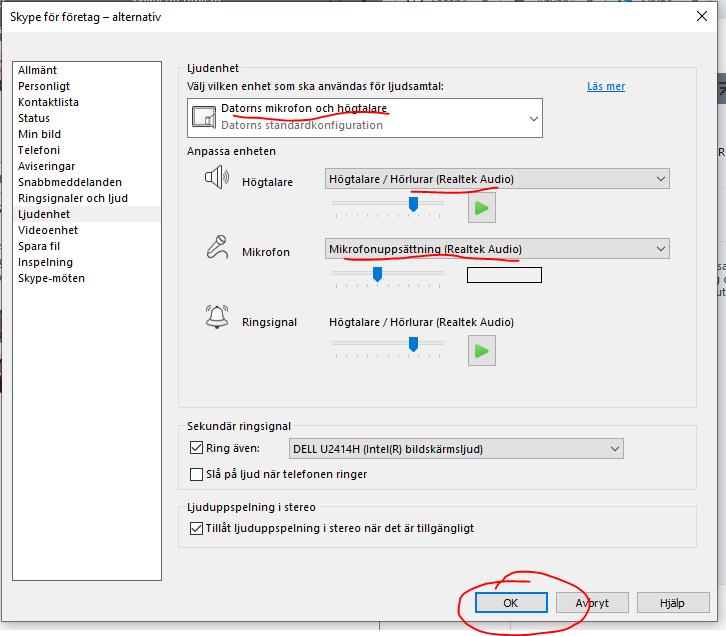
Task: Untick 'Tillåt ljuduppspelning i stereo' checkbox
Action: [196, 528]
